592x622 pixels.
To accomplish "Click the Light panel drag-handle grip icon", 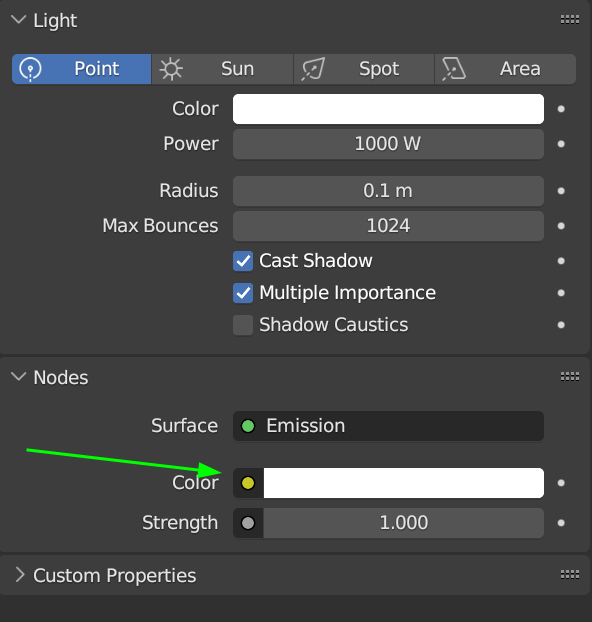I will click(570, 19).
